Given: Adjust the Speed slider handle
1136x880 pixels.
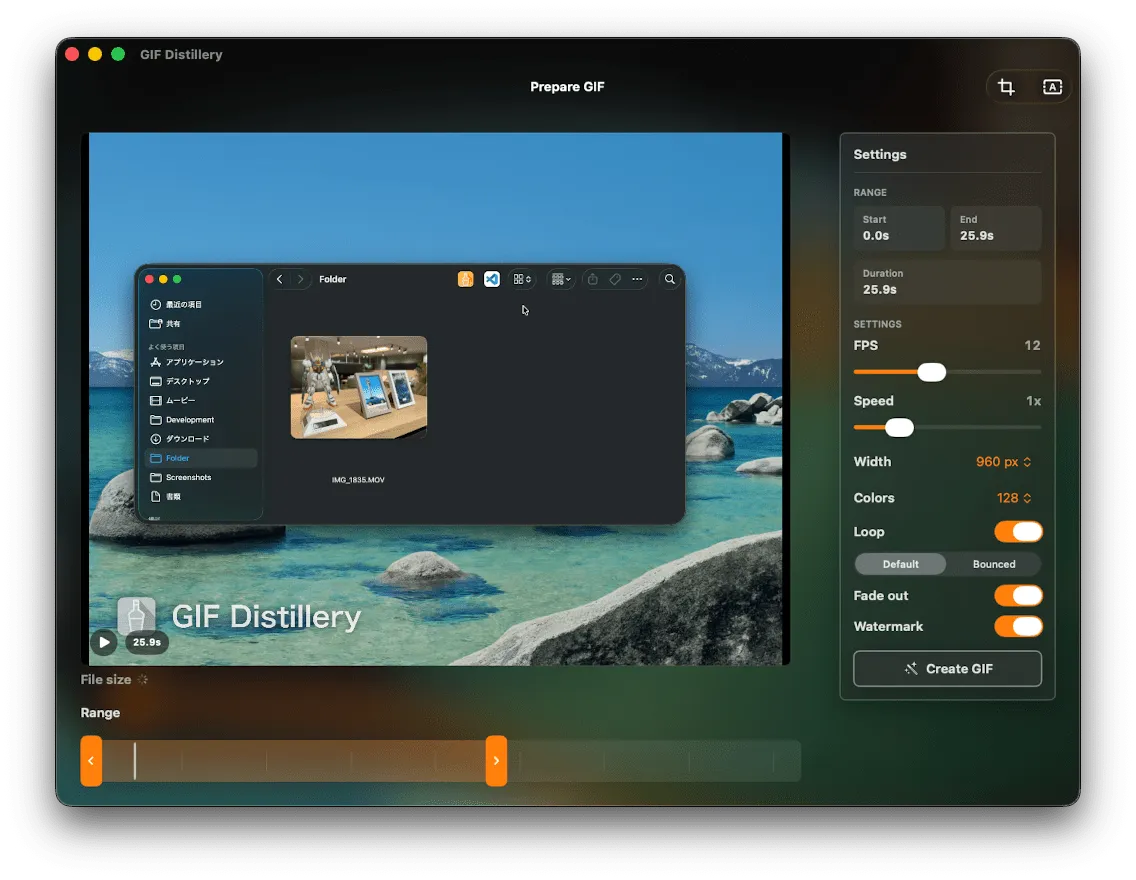Looking at the screenshot, I should tap(899, 427).
